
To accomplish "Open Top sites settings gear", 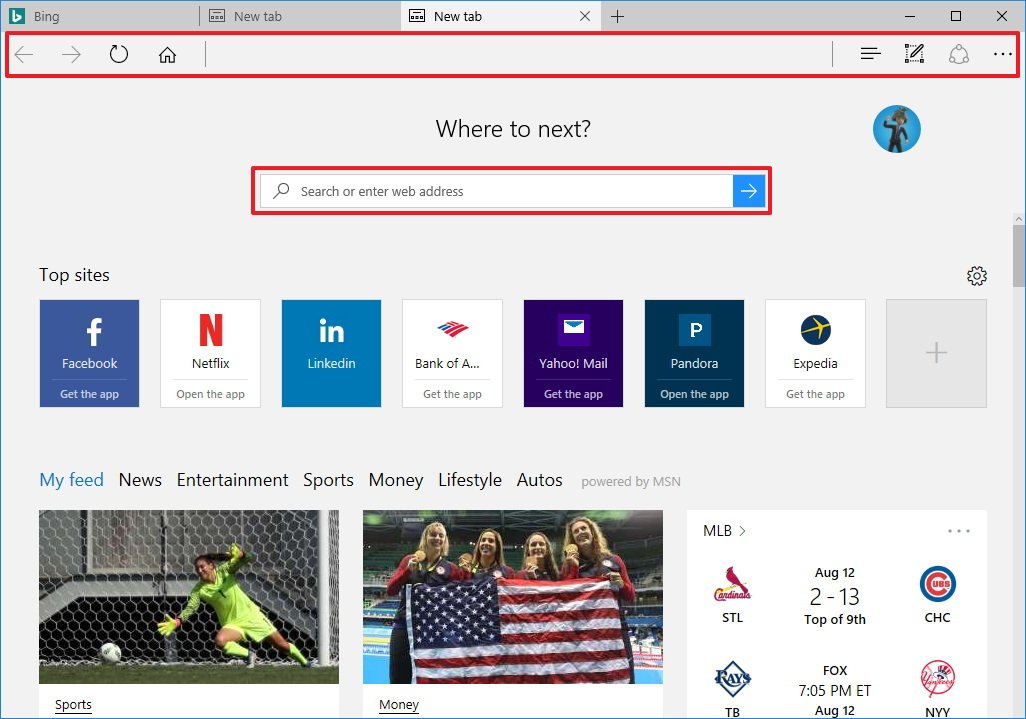I will (976, 276).
